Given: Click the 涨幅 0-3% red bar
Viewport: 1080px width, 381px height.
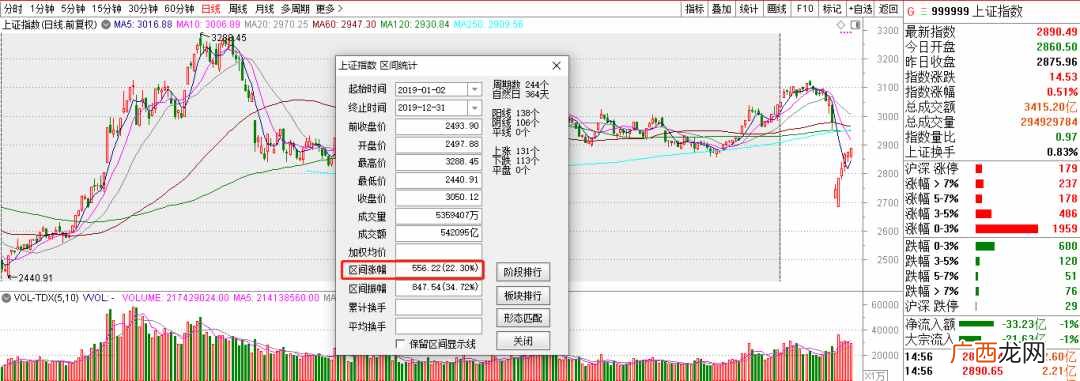Looking at the screenshot, I should click(x=1006, y=228).
